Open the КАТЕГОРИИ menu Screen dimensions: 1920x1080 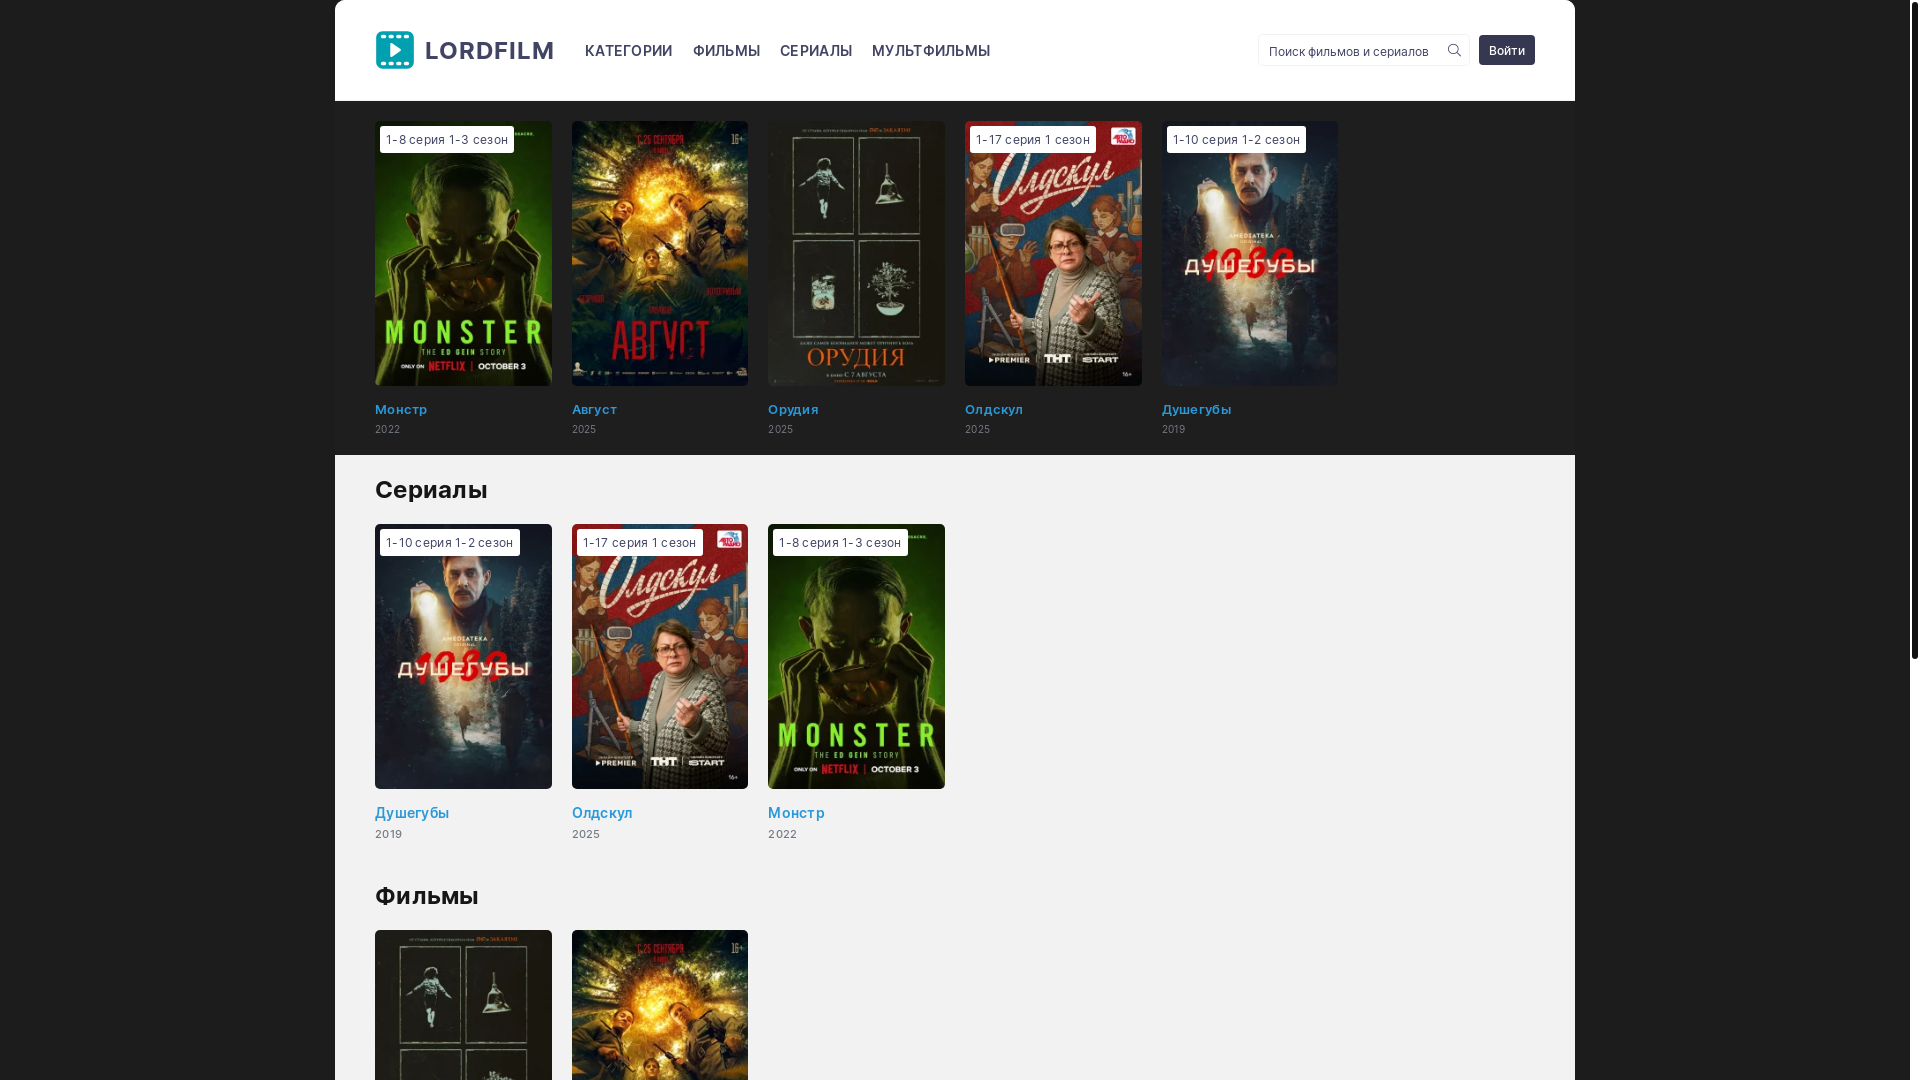pyautogui.click(x=628, y=51)
